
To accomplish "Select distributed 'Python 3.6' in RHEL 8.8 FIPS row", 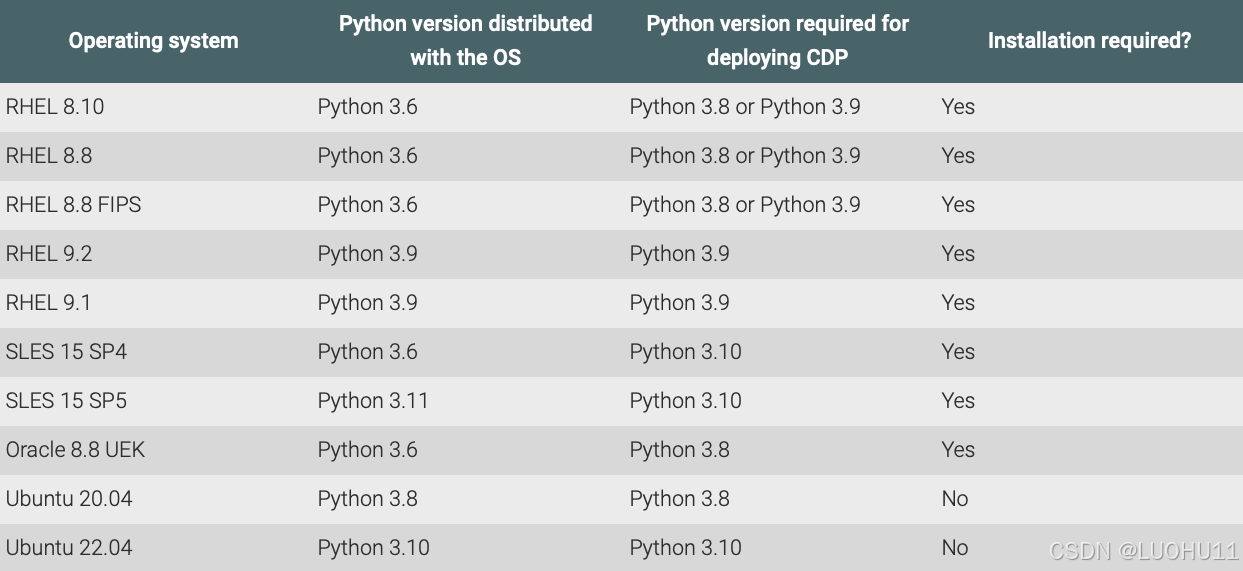I will pos(368,205).
